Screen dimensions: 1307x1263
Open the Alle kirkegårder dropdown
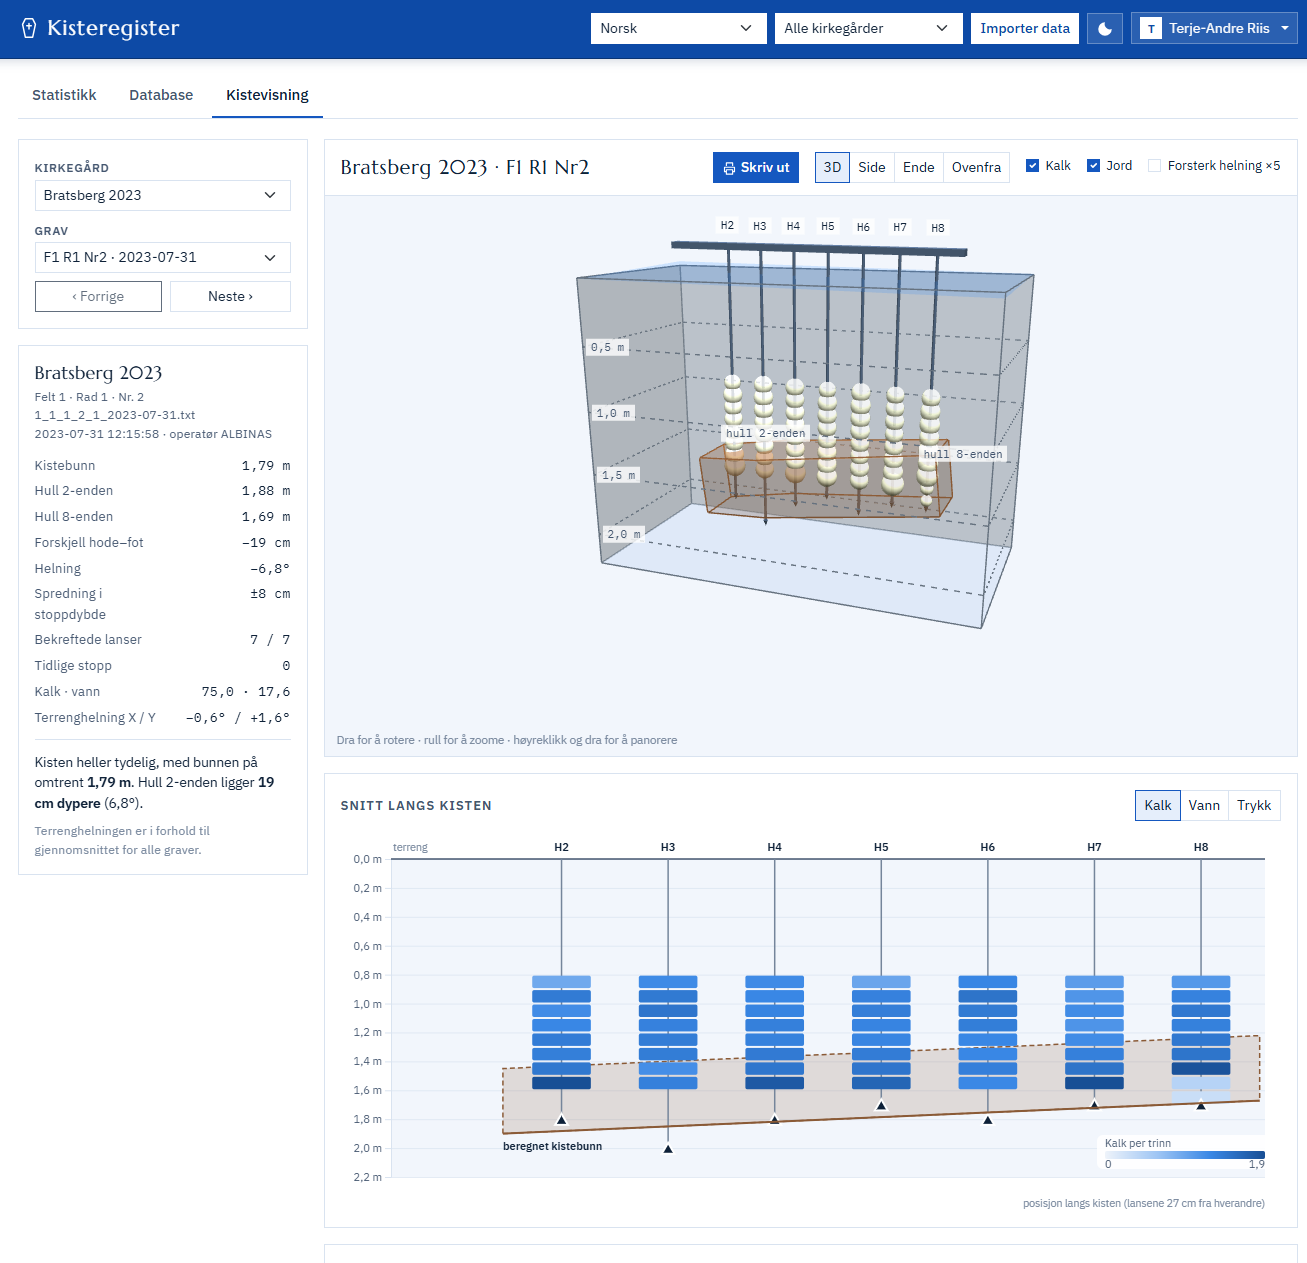tap(869, 28)
